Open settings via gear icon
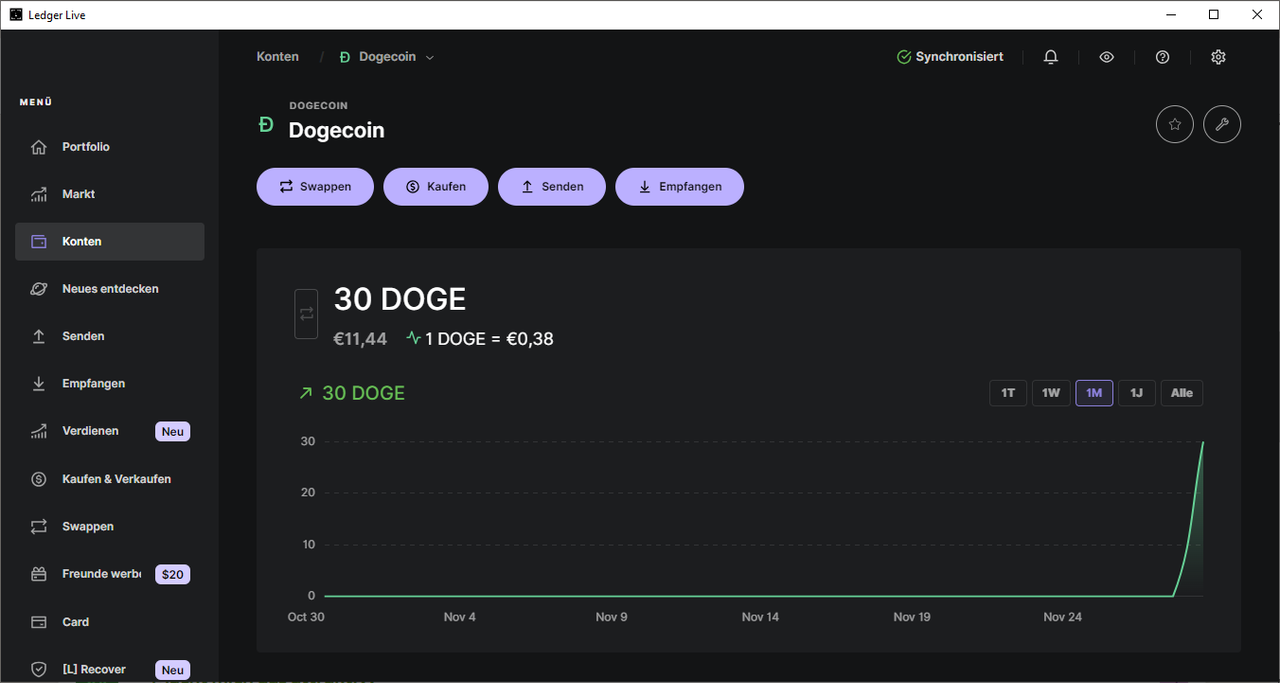This screenshot has width=1280, height=683. coord(1218,57)
